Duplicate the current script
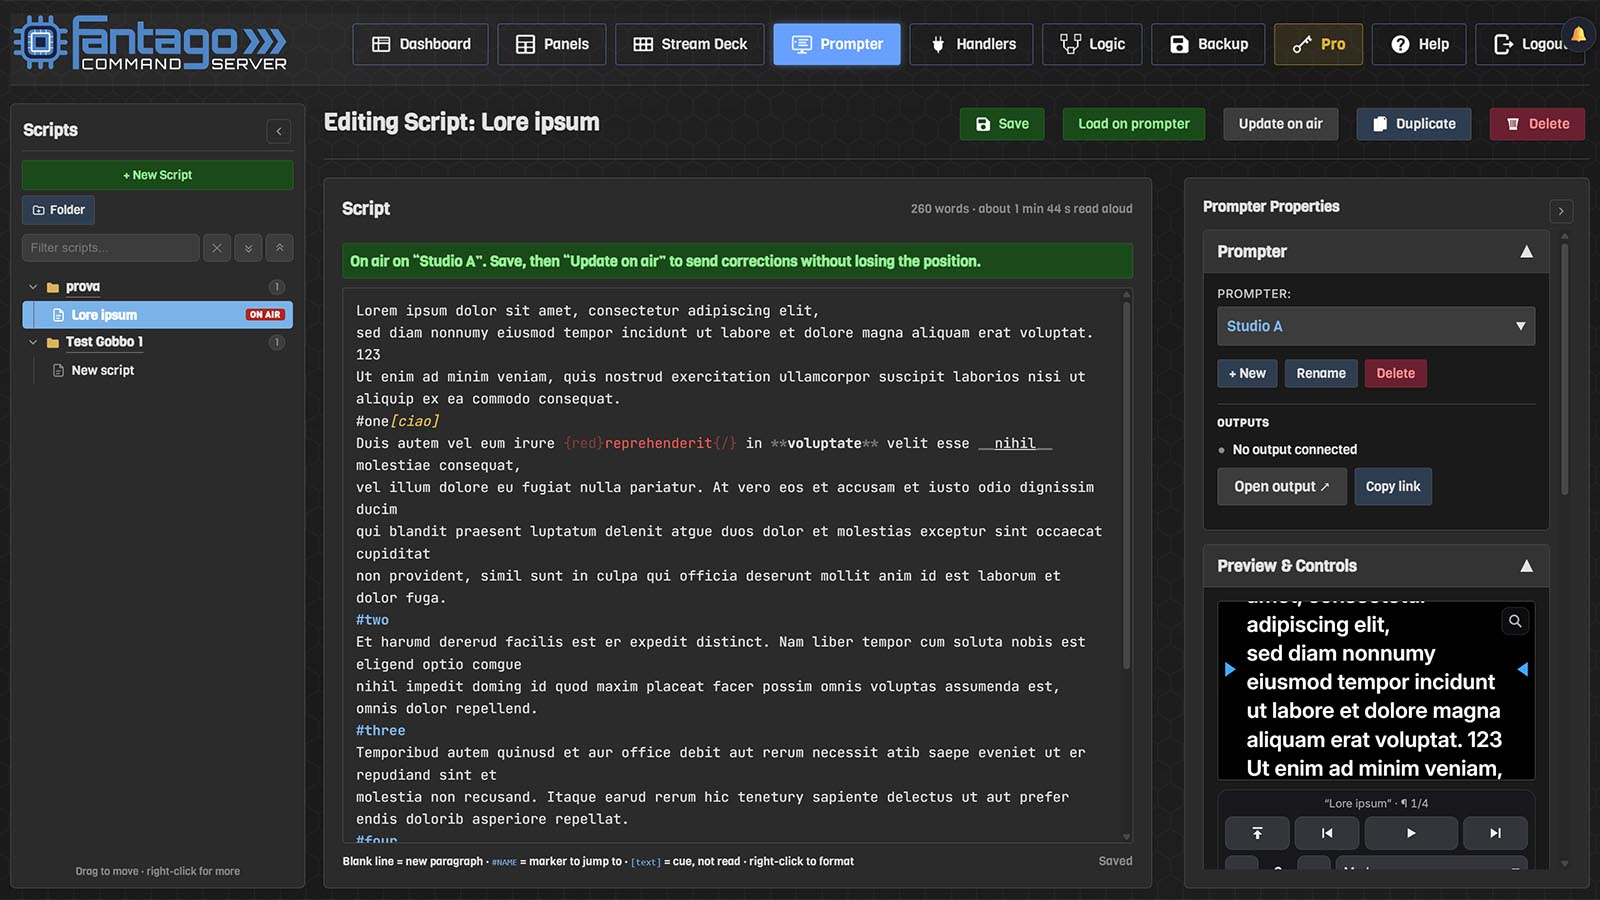The width and height of the screenshot is (1600, 900). (x=1414, y=124)
